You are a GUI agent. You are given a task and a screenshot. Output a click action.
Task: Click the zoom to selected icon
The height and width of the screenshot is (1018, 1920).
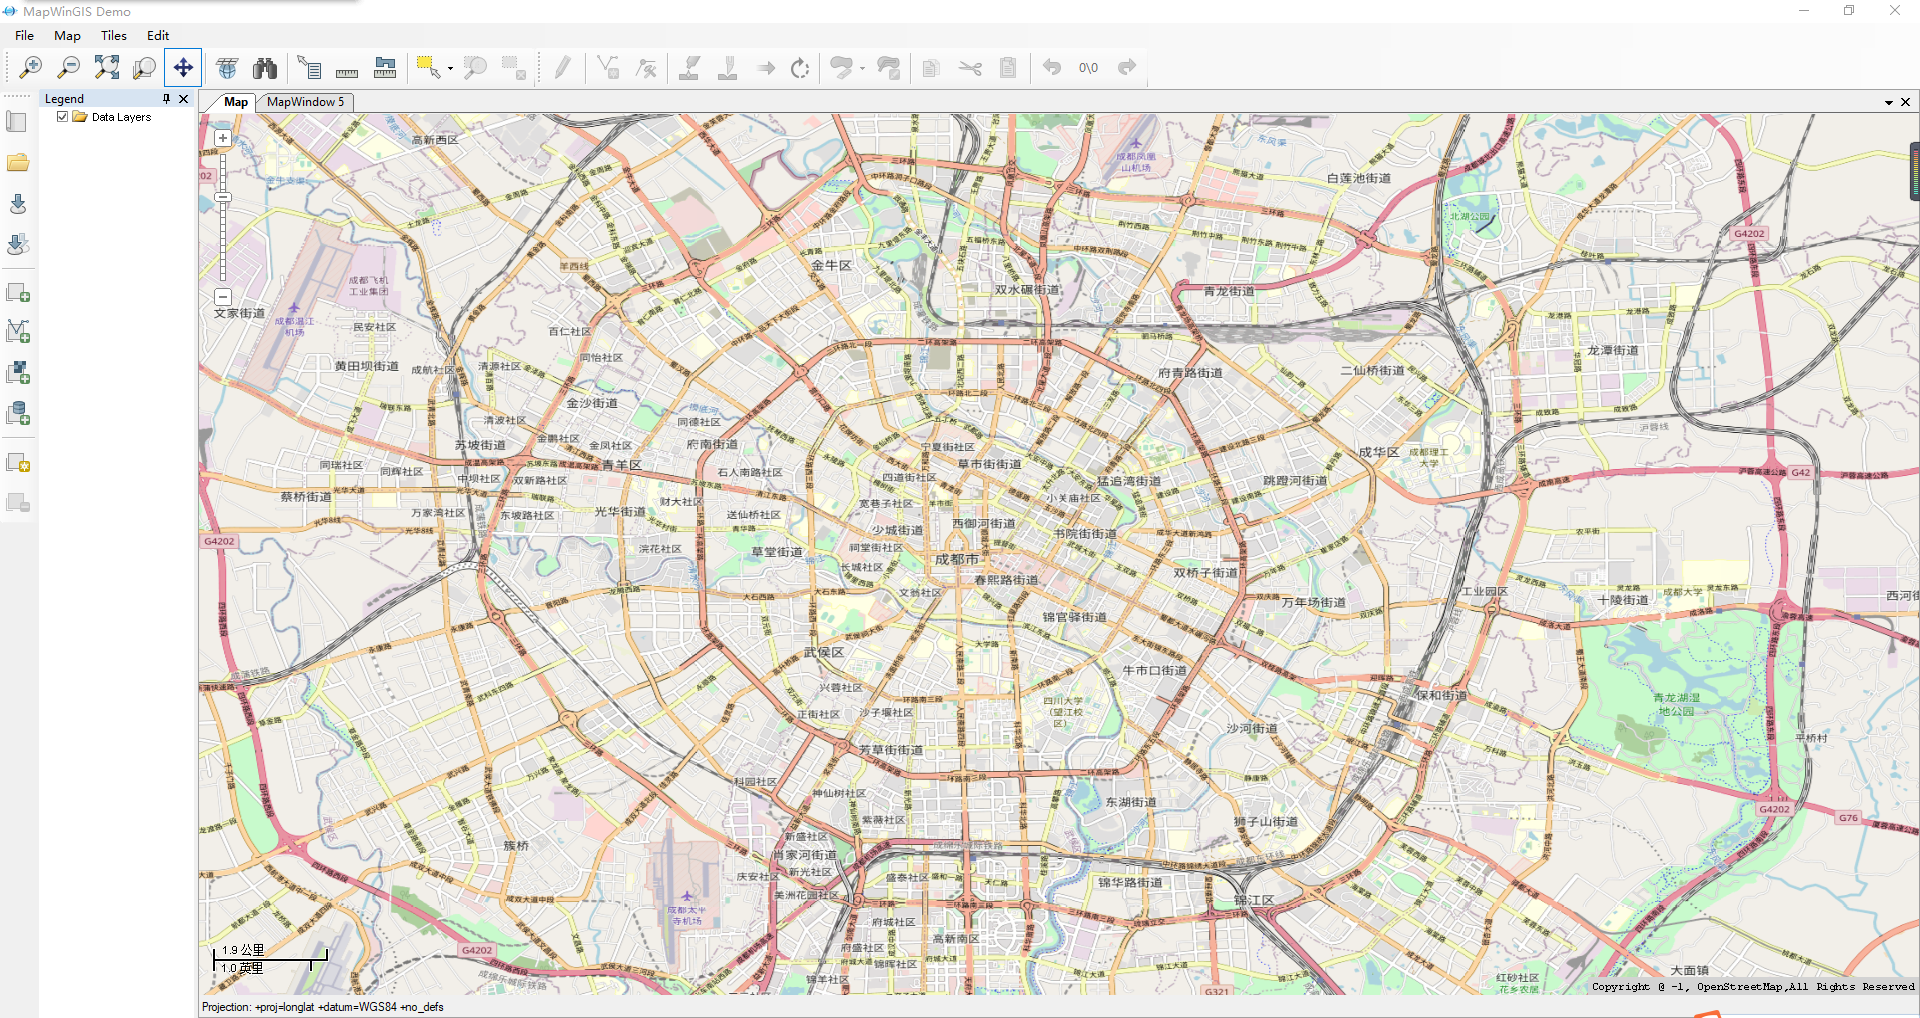[475, 68]
